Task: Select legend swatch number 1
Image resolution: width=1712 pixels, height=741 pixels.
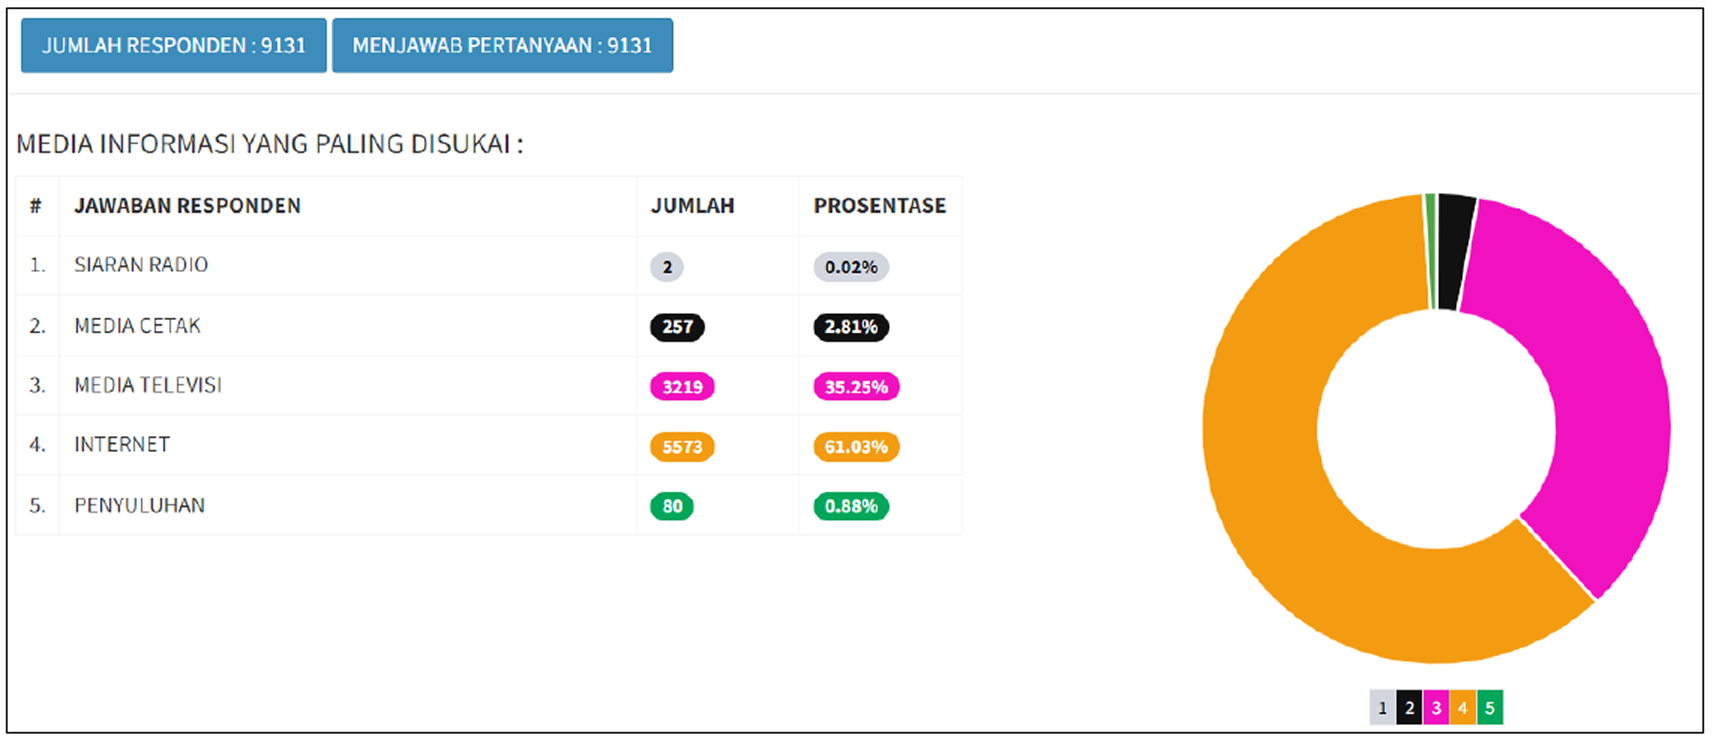Action: click(1382, 707)
